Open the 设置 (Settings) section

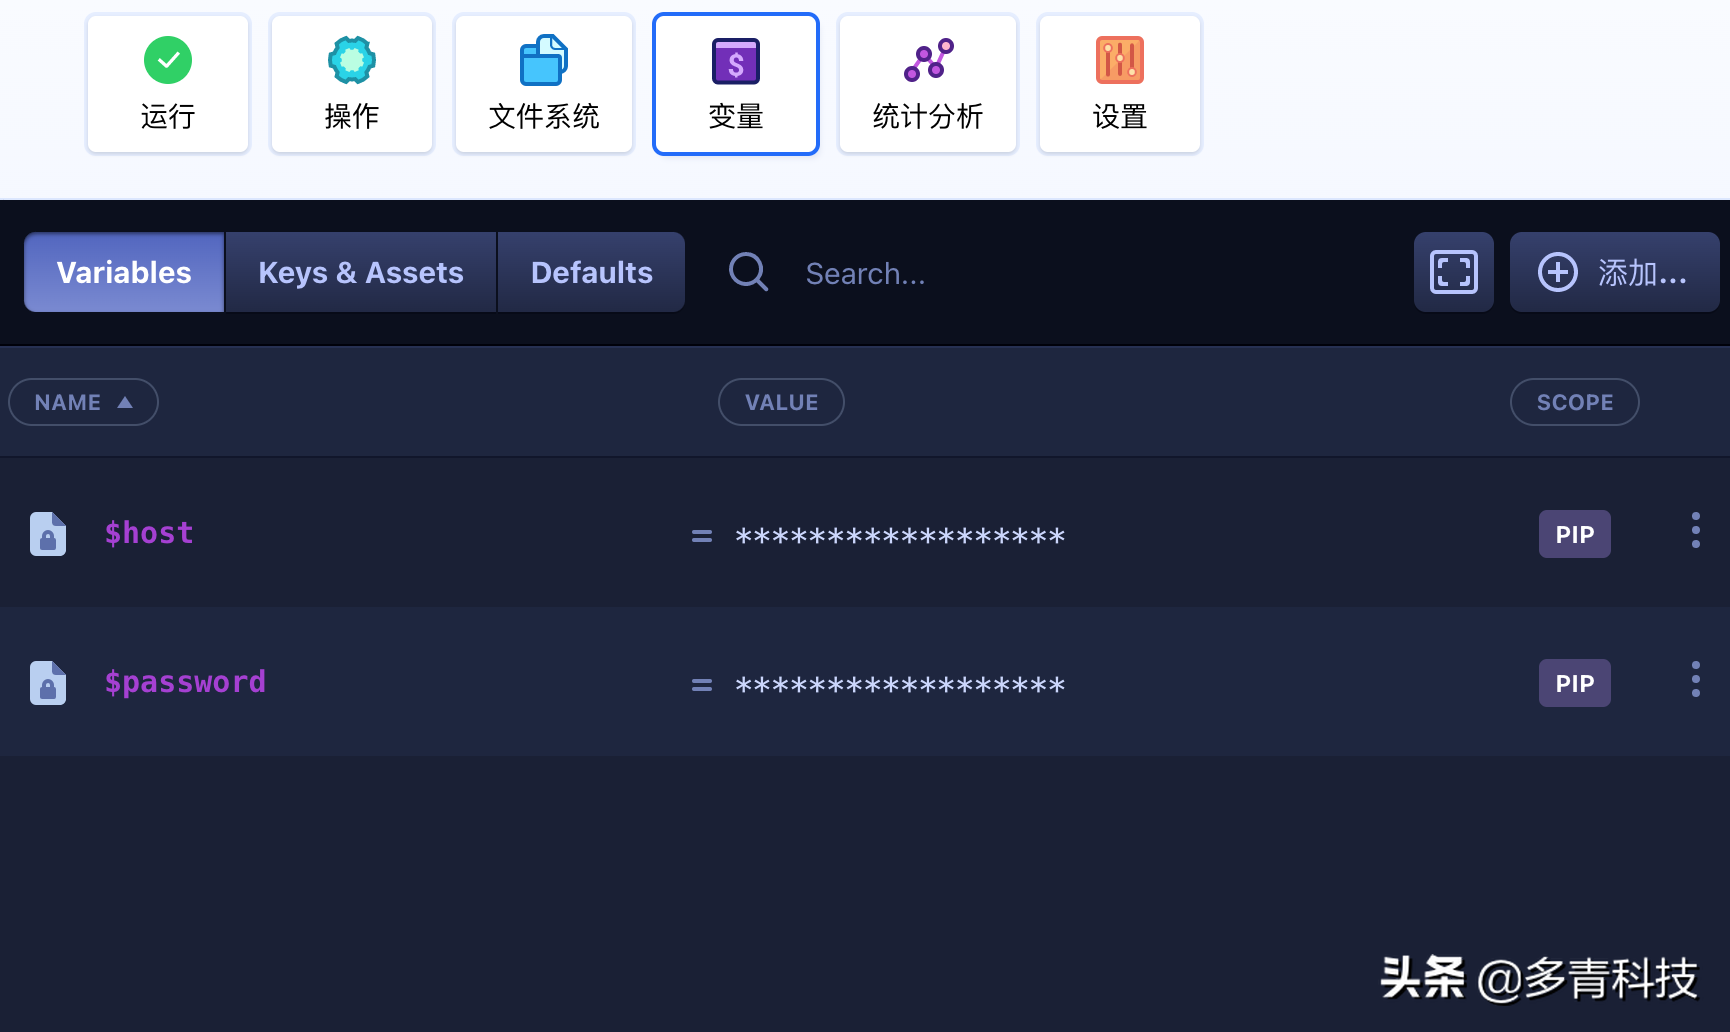(x=1120, y=84)
